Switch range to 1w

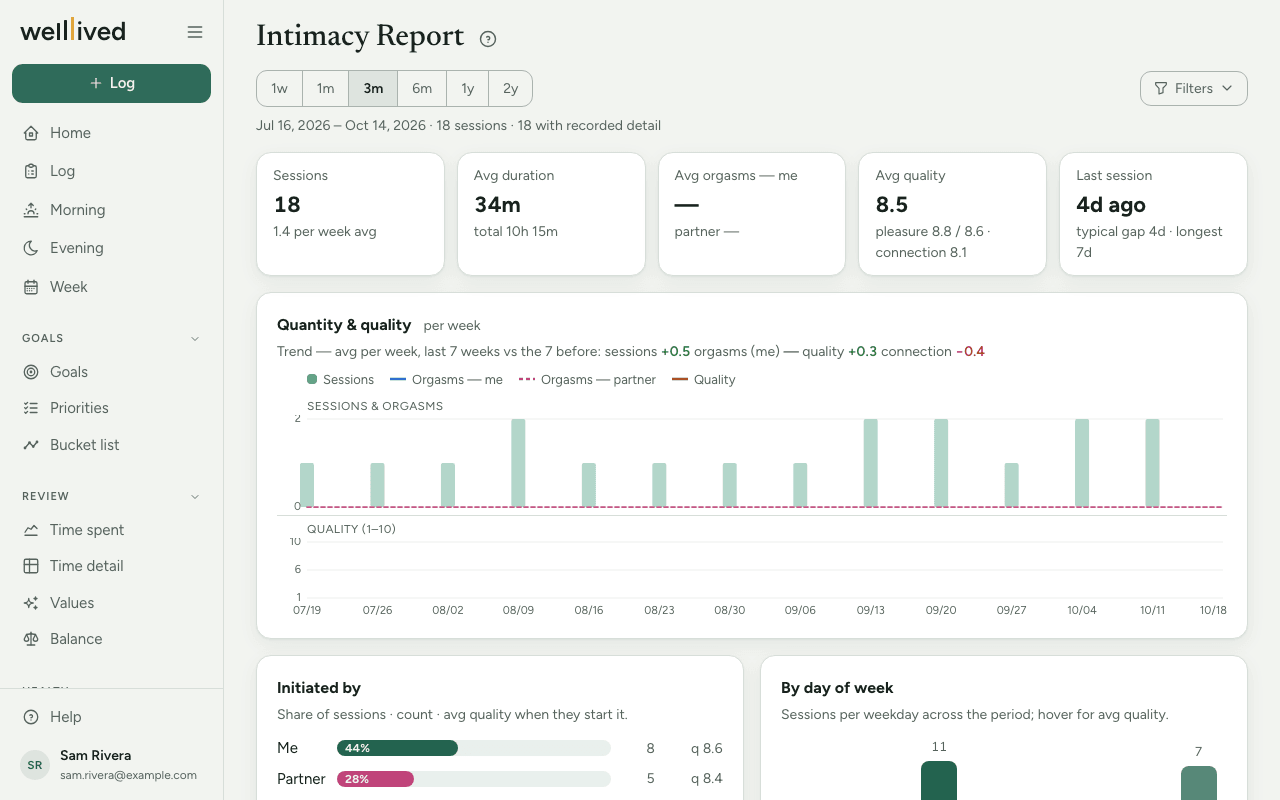(x=280, y=88)
